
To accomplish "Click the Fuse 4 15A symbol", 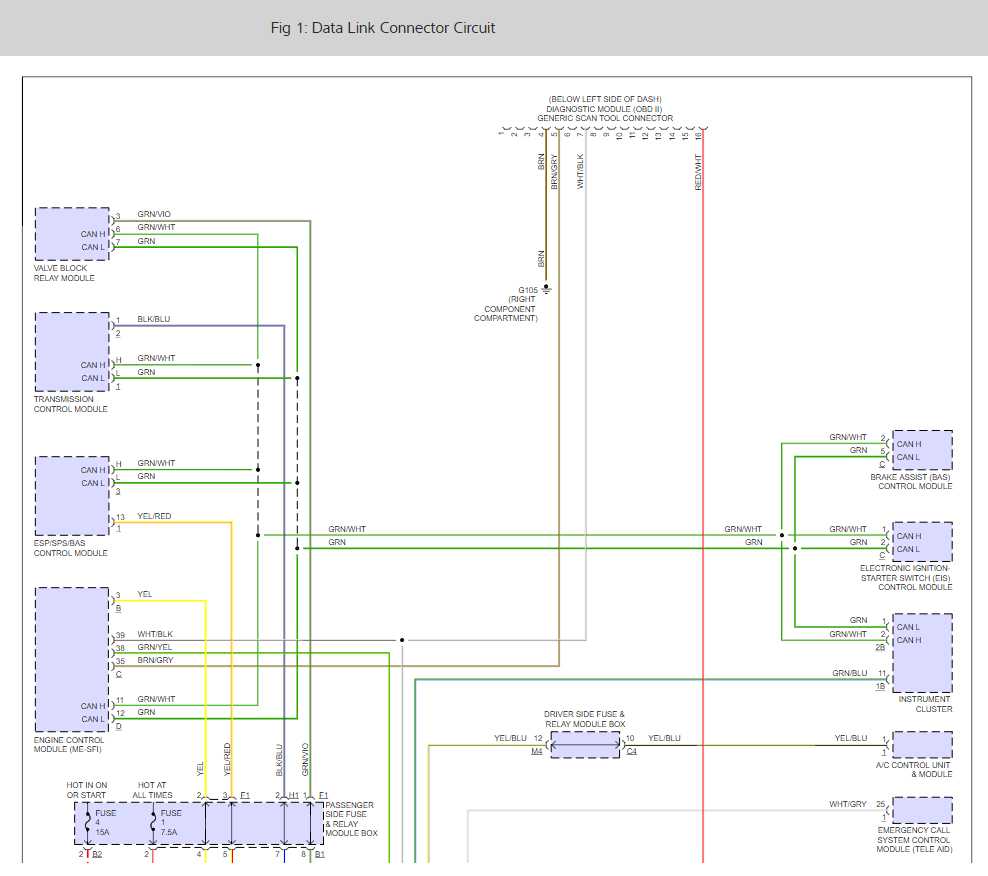I will pos(88,823).
